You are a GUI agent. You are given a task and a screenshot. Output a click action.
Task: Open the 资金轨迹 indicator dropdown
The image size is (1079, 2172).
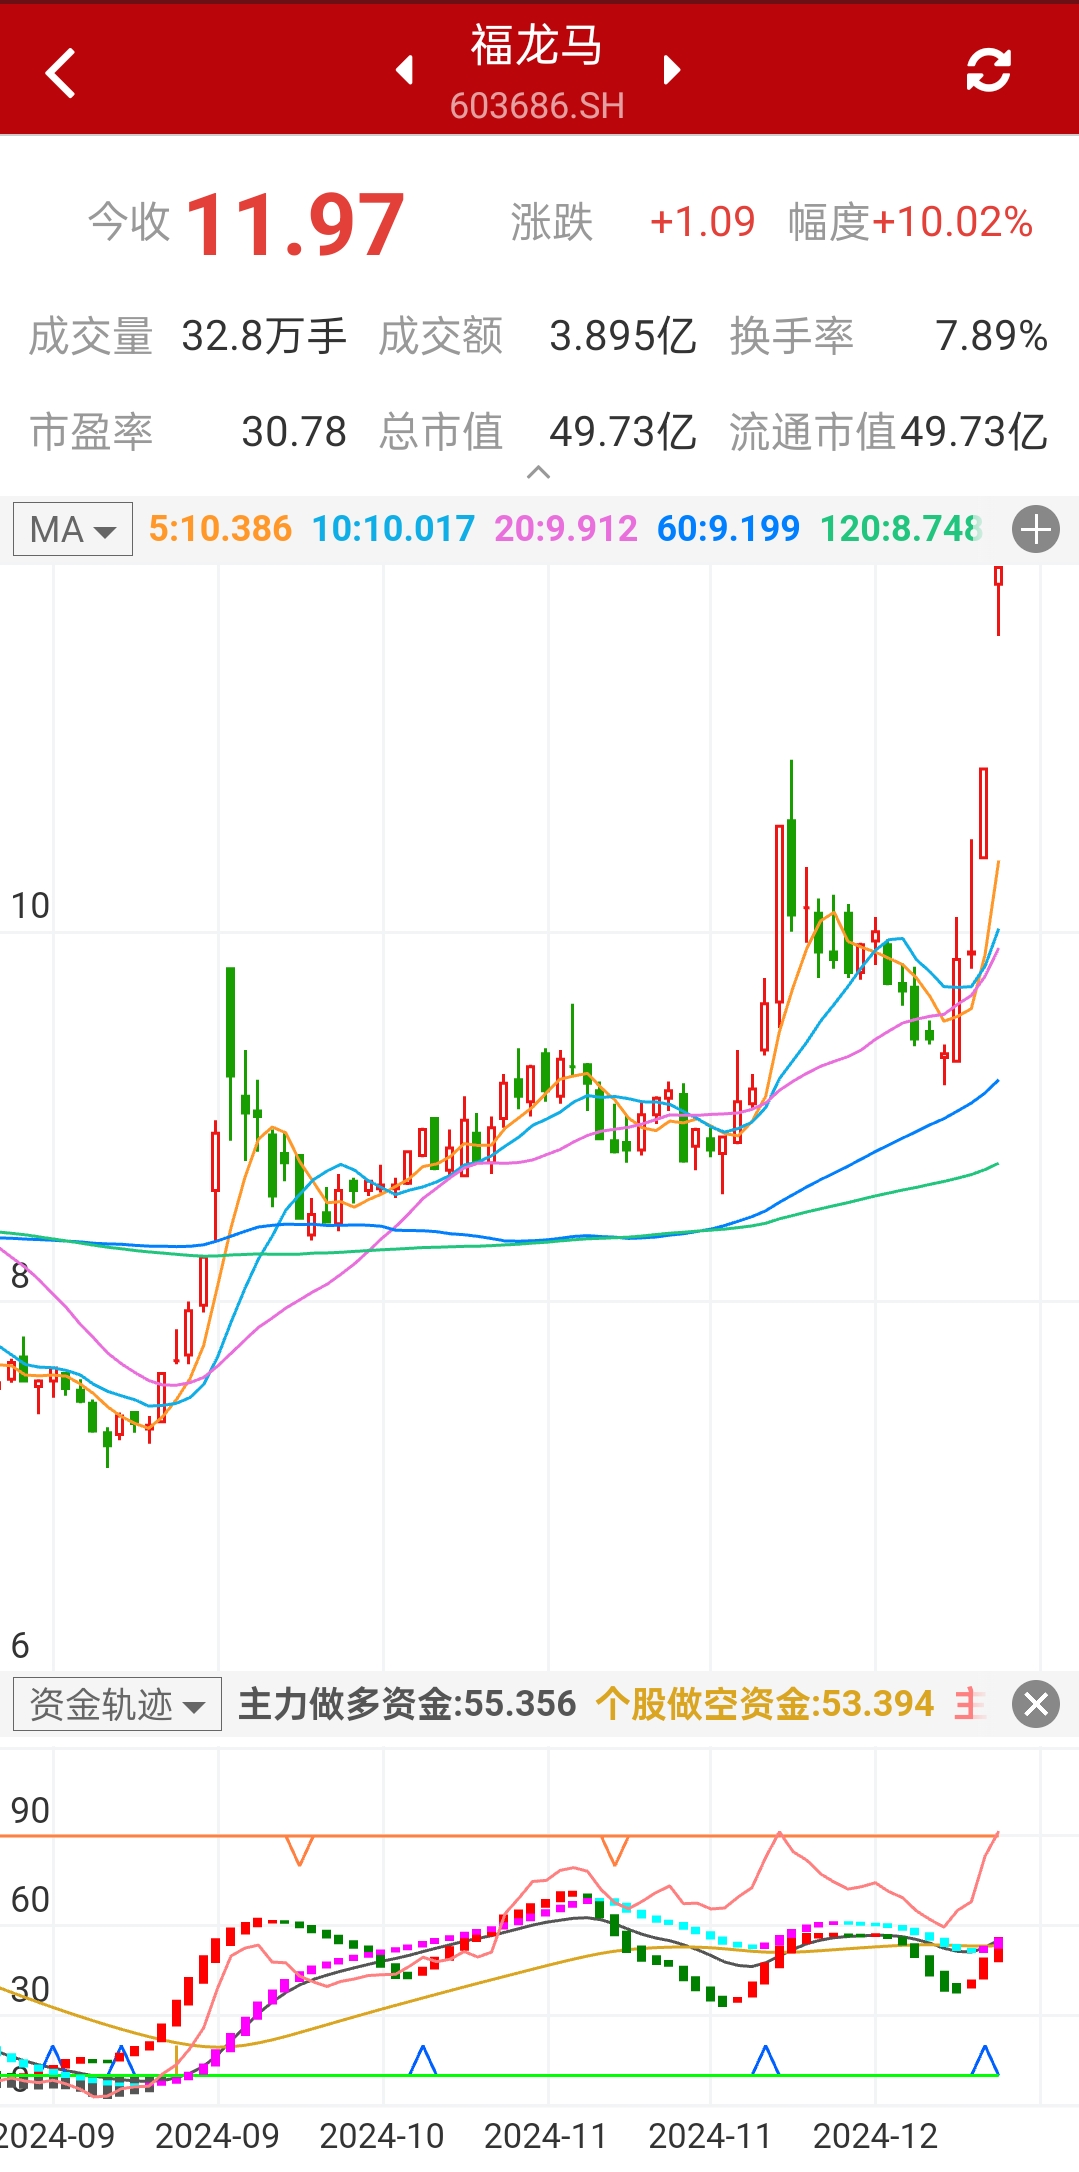[x=117, y=1704]
